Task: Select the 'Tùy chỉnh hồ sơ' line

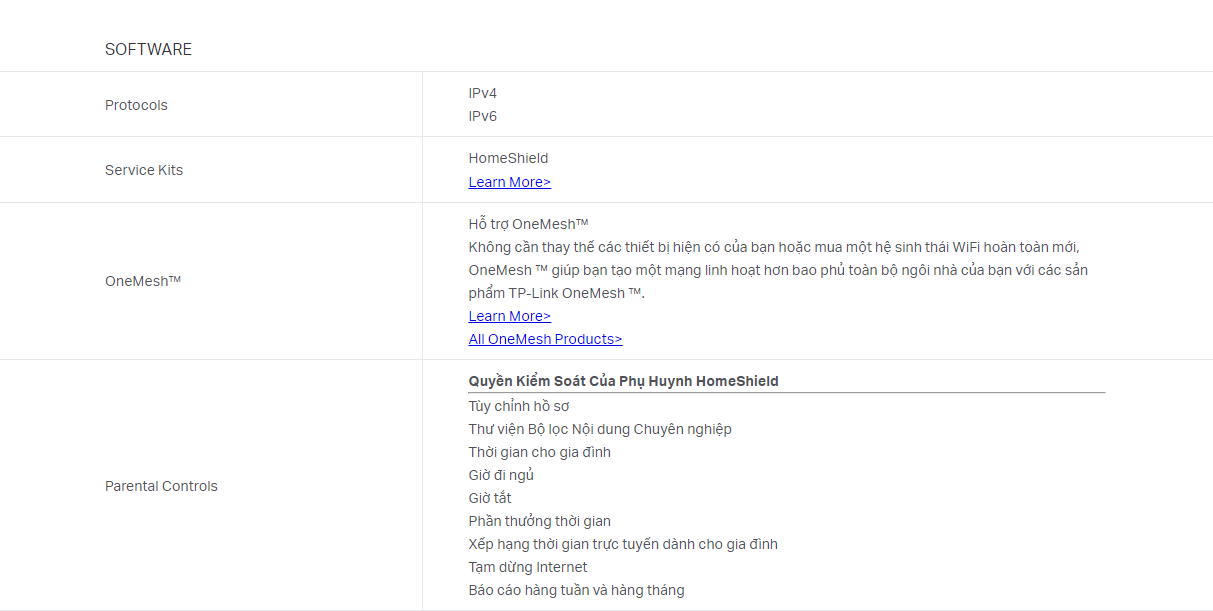Action: [519, 406]
